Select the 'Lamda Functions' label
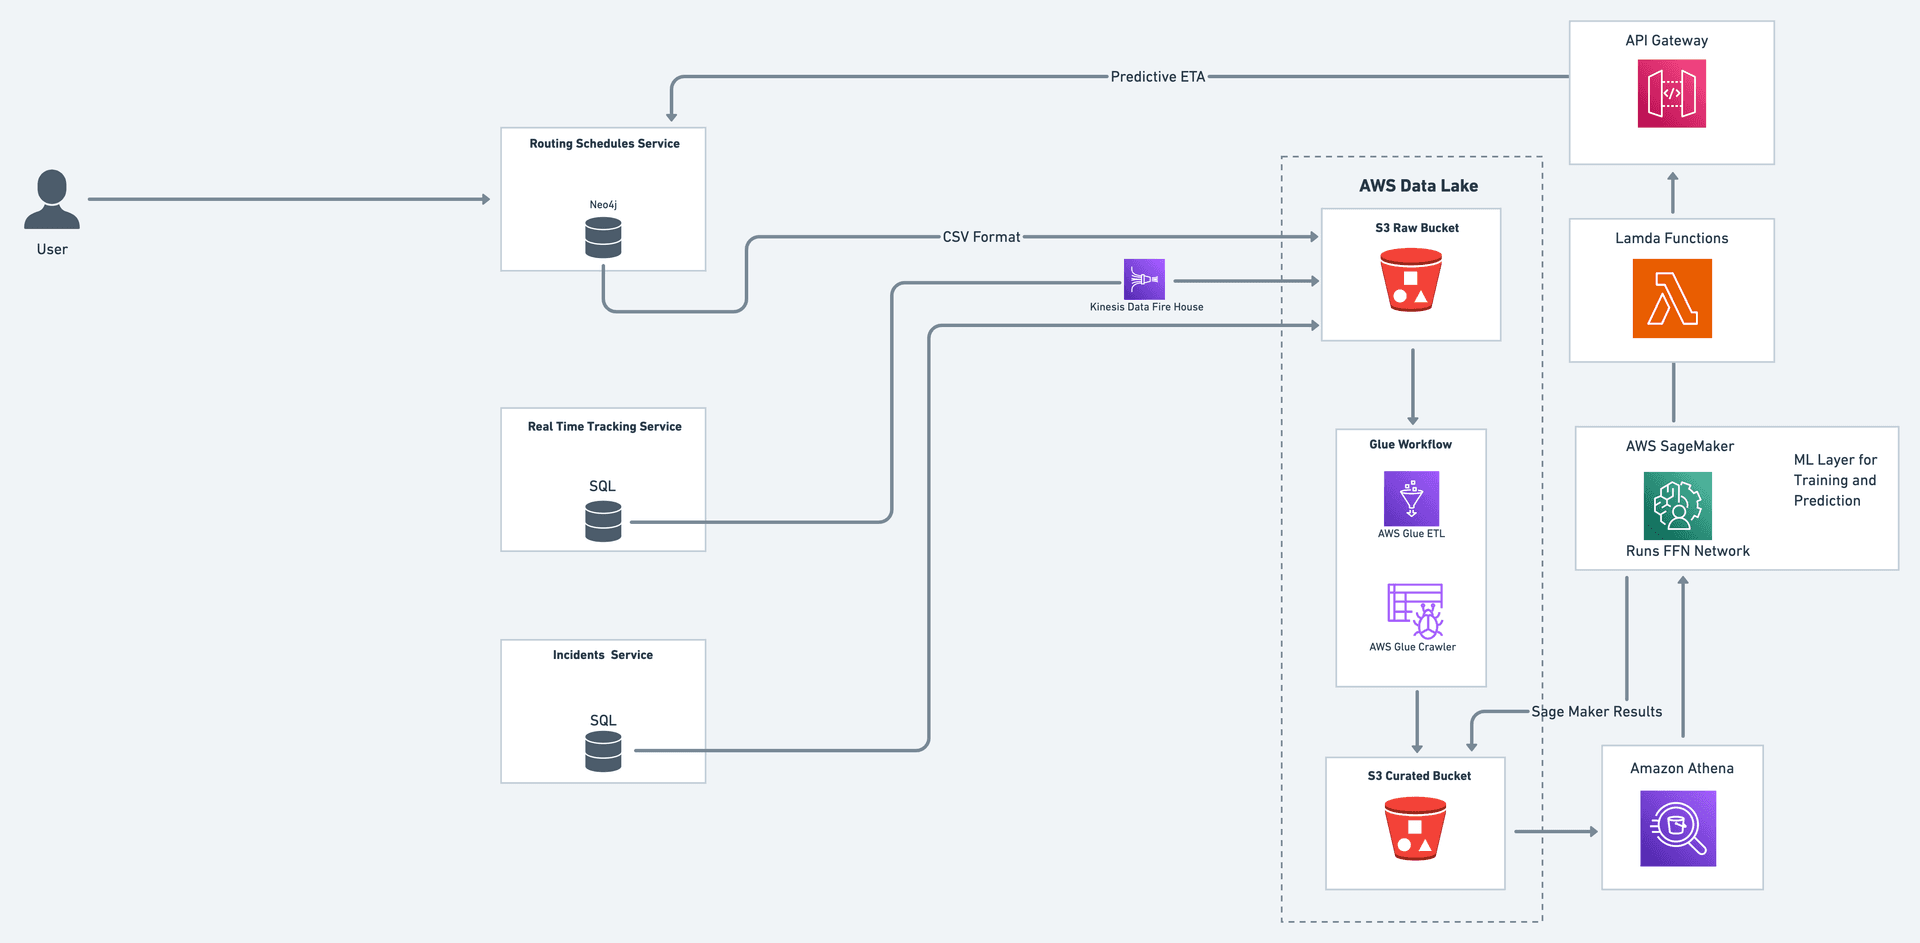Viewport: 1920px width, 943px height. pos(1672,238)
